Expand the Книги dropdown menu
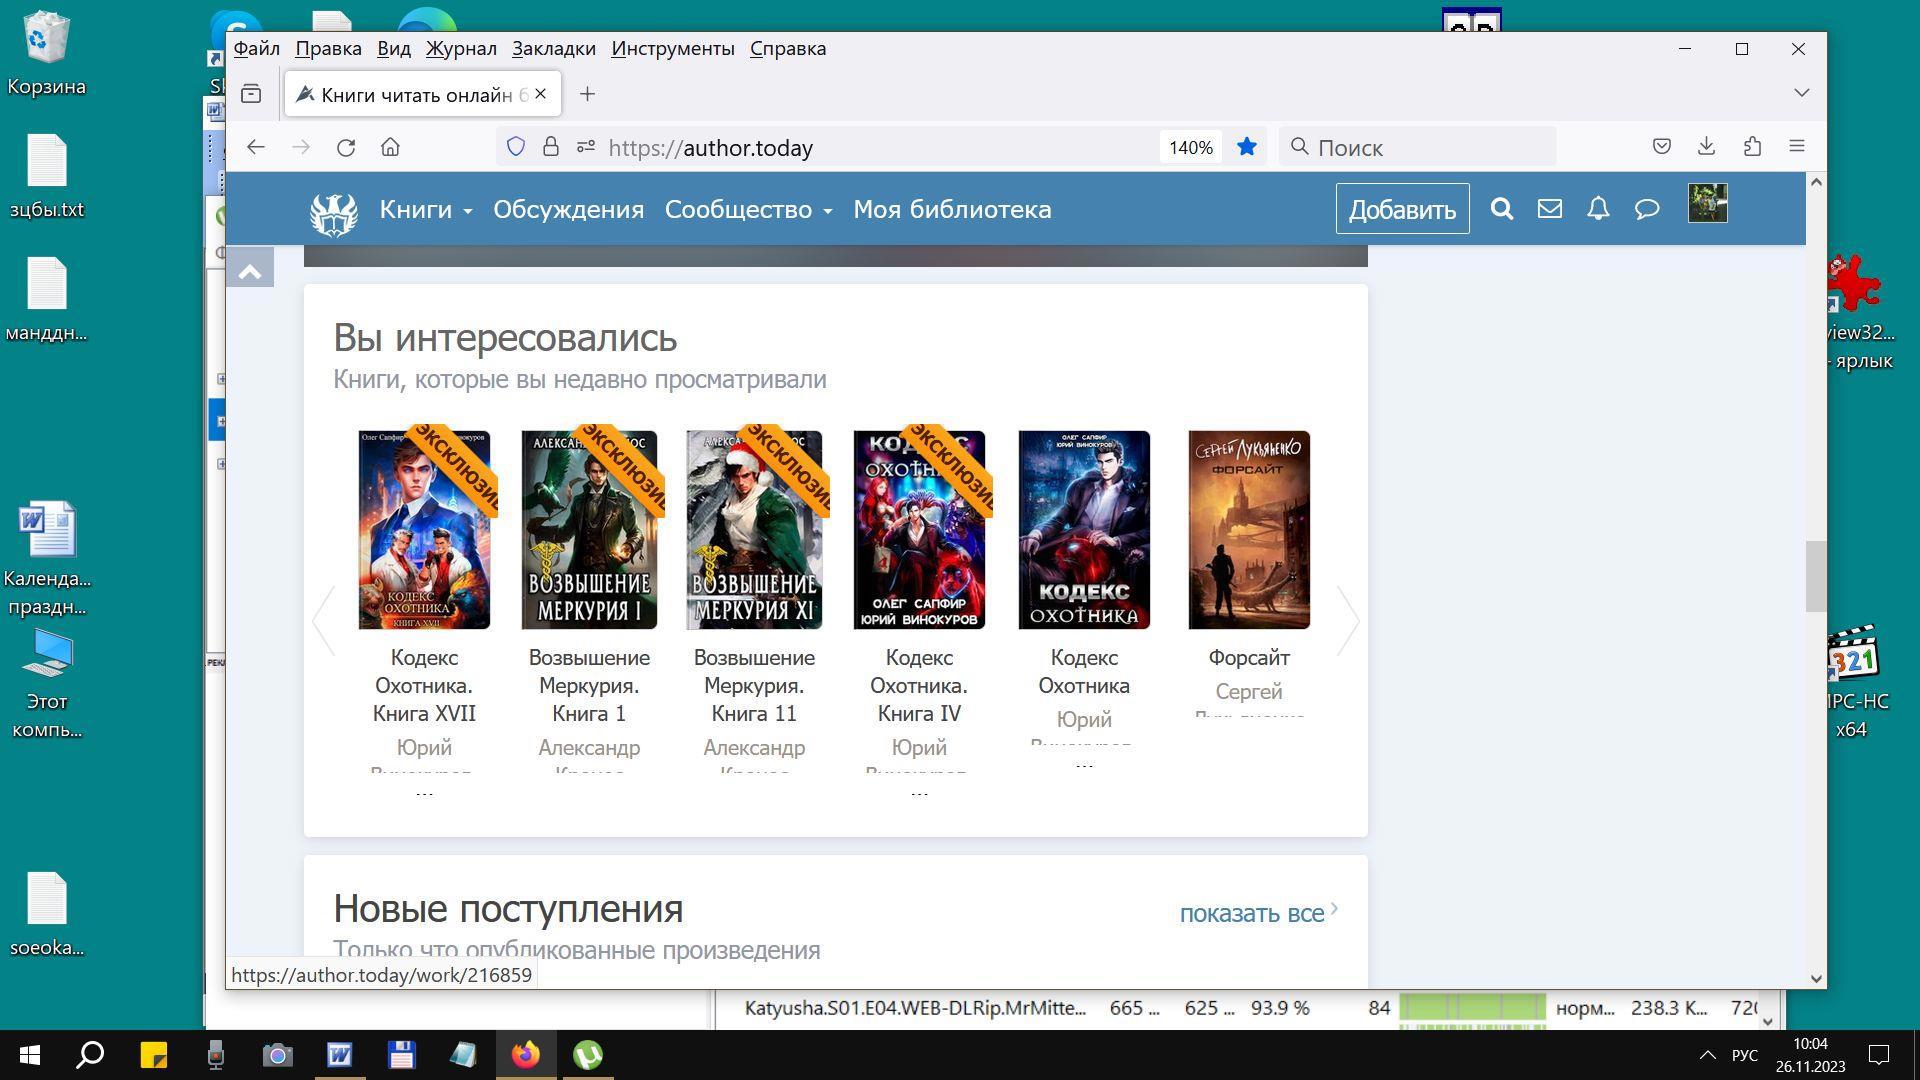 coord(425,210)
